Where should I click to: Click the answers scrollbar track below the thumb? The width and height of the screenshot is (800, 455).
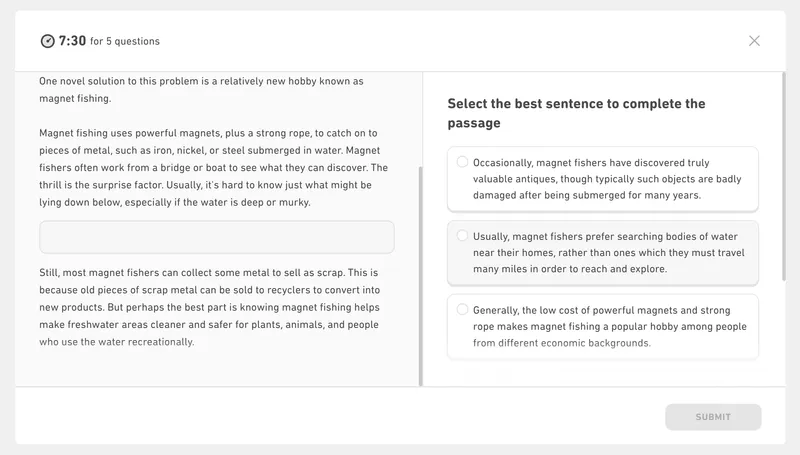pyautogui.click(x=782, y=330)
